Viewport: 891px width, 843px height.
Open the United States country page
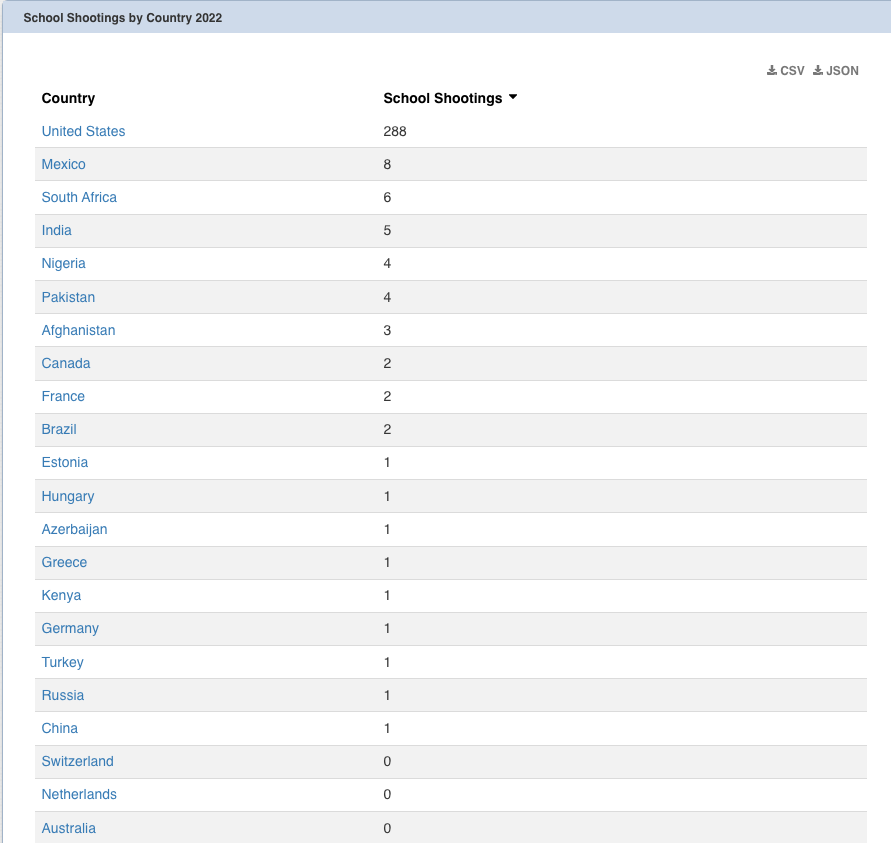click(83, 131)
